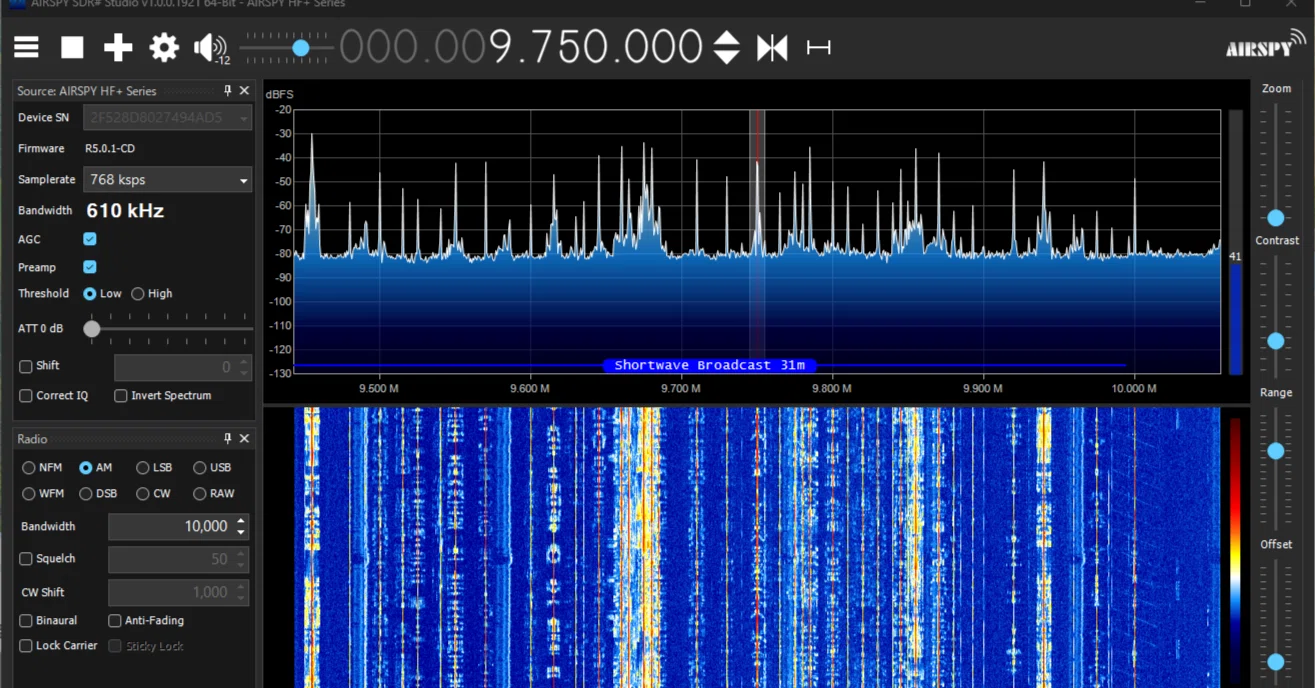Click the span width icon in toolbar

point(818,47)
